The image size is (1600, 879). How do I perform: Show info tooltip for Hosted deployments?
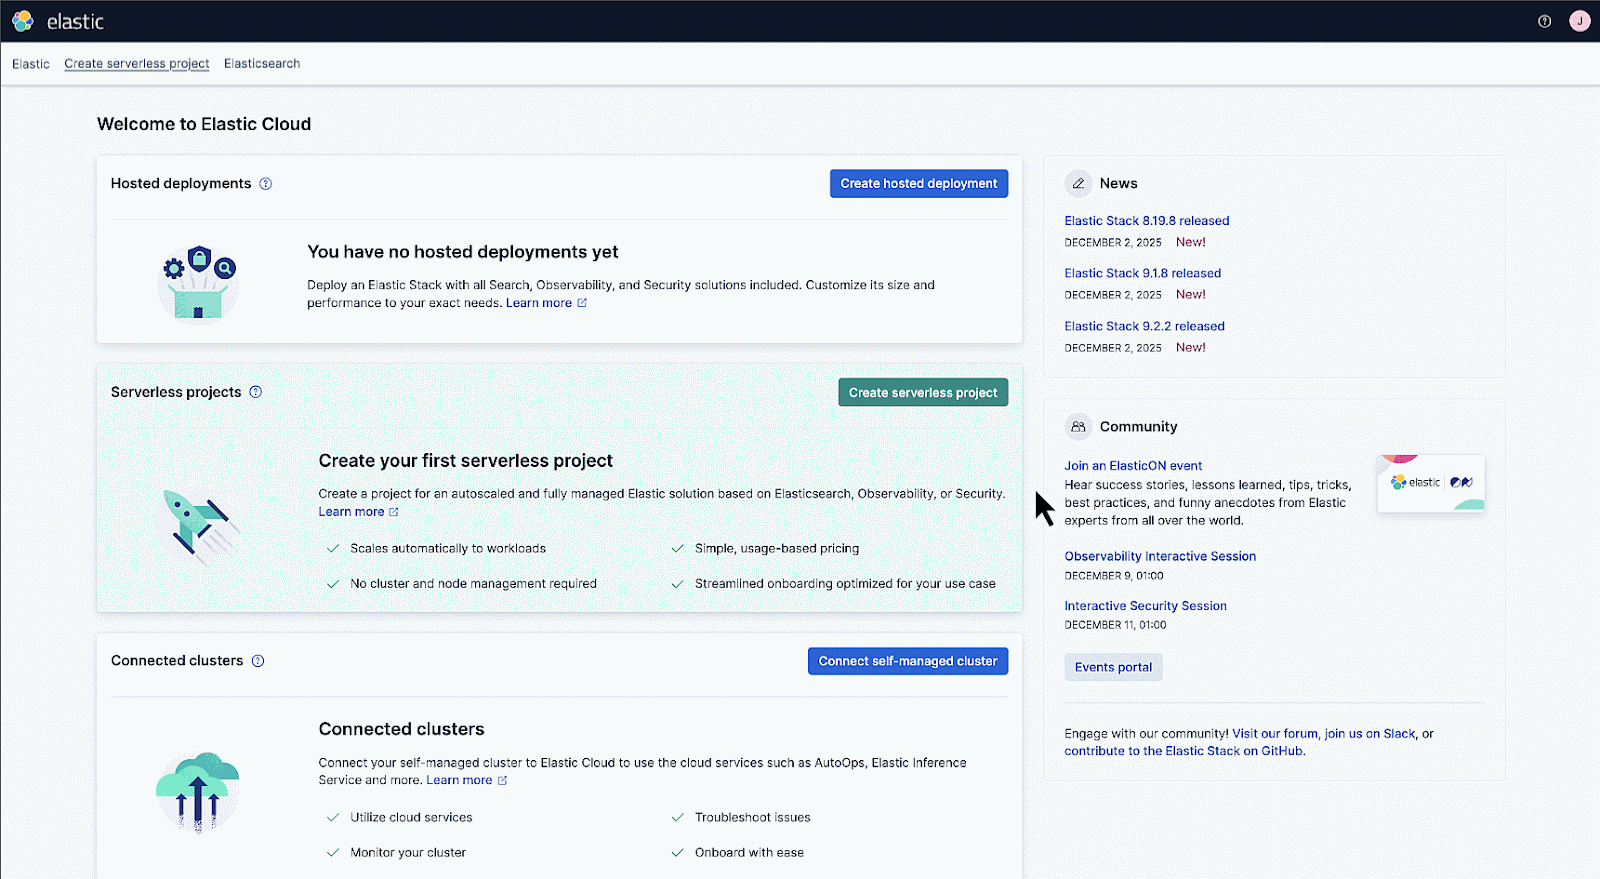click(266, 184)
